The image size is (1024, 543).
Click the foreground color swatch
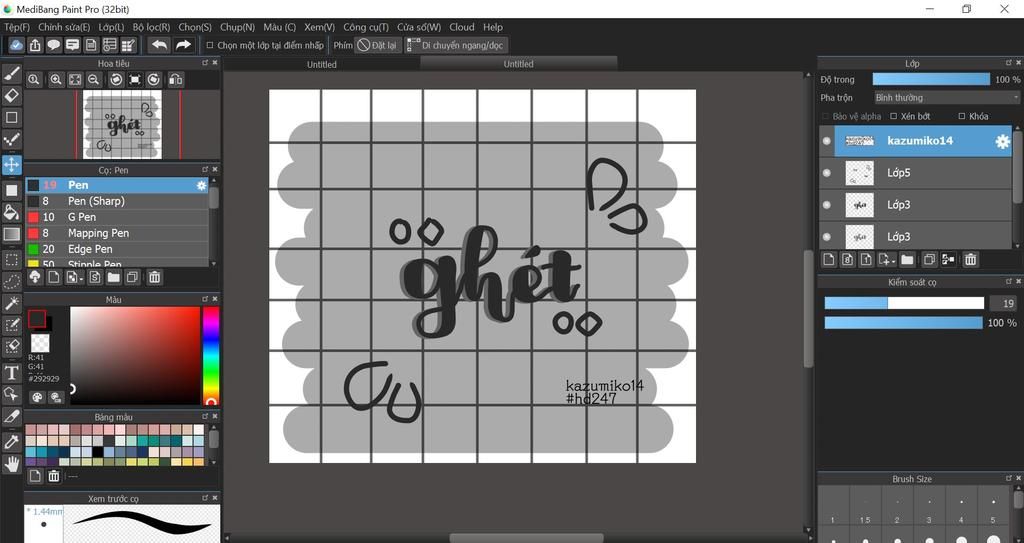37,319
